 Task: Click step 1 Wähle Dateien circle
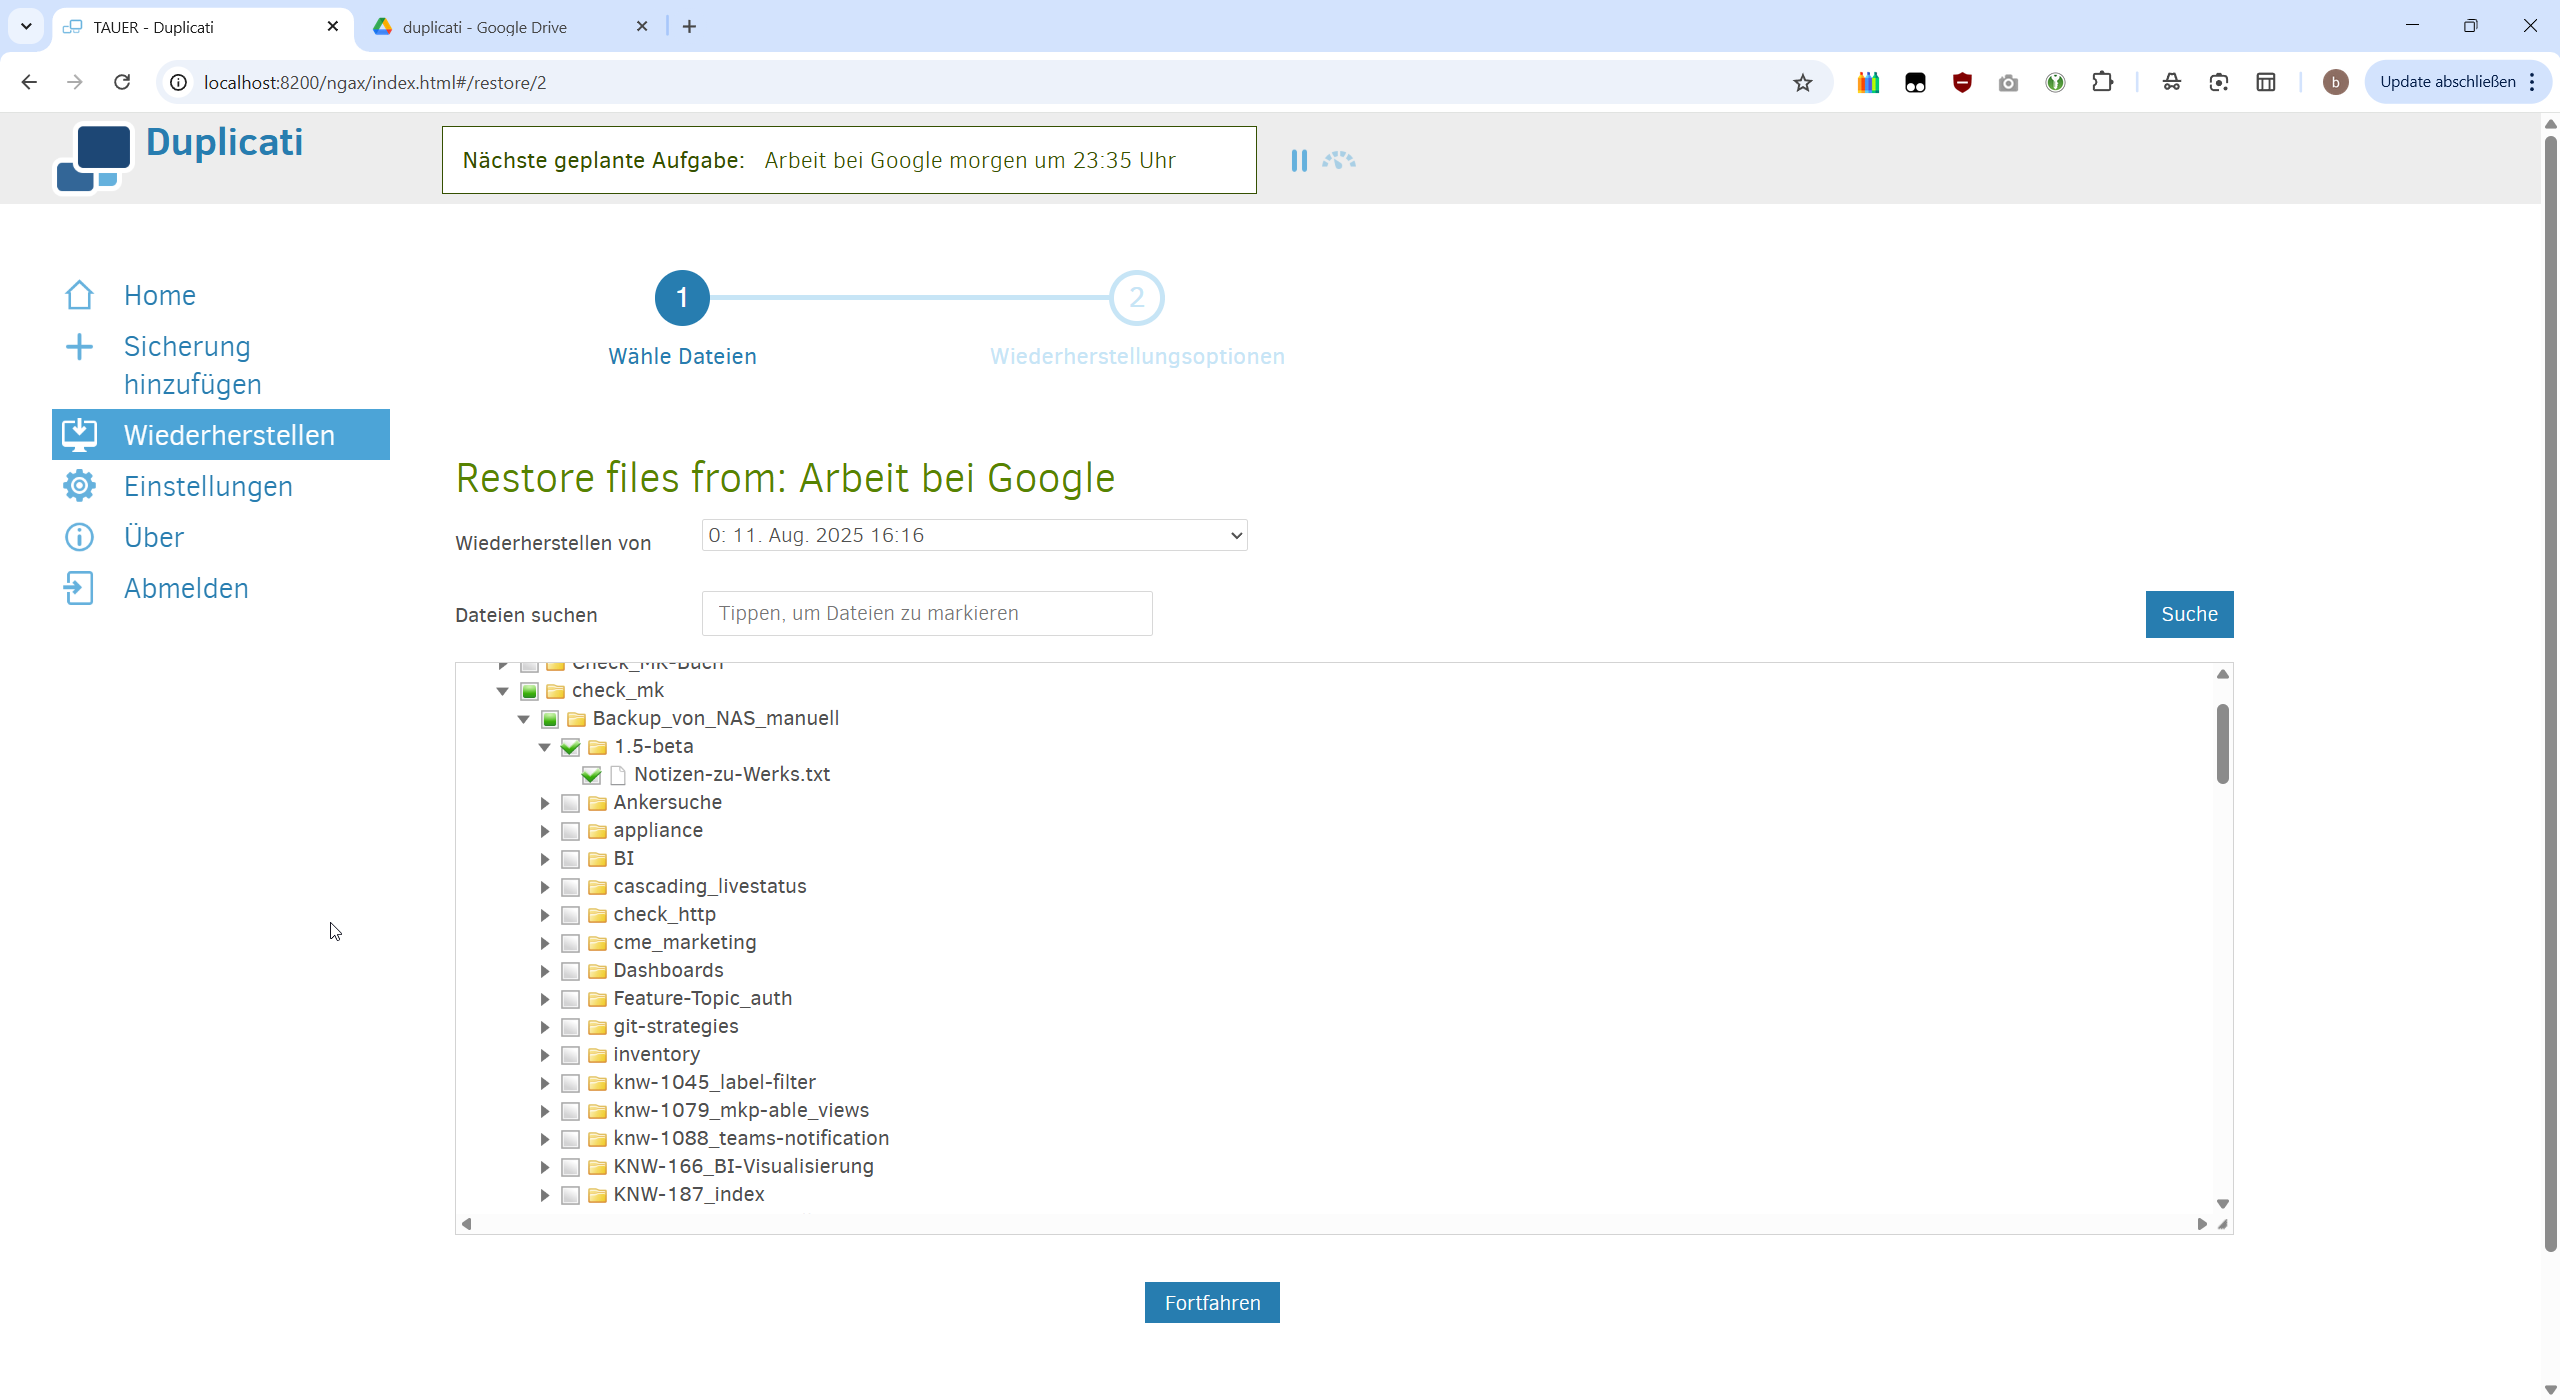pos(682,297)
